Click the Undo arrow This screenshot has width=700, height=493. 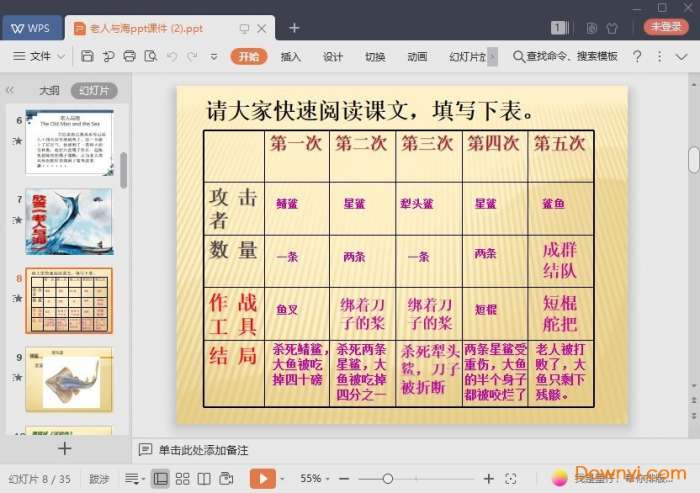[172, 56]
